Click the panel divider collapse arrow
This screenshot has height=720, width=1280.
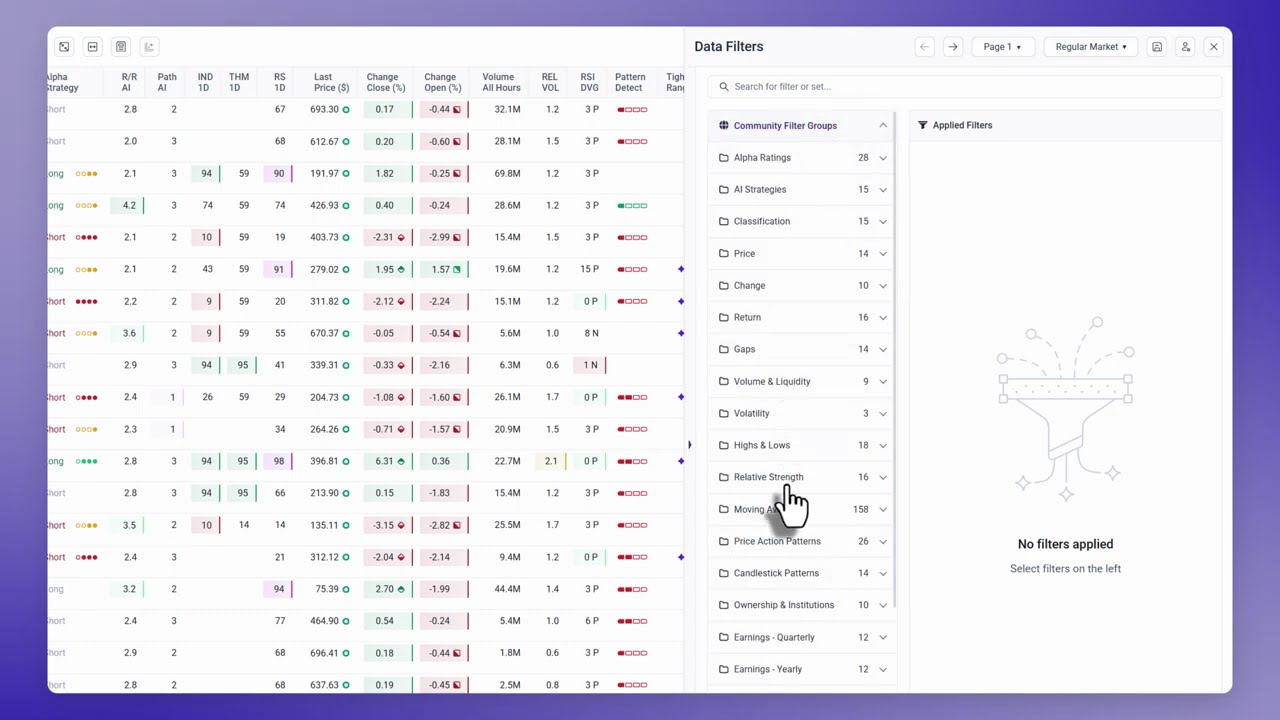click(x=689, y=445)
